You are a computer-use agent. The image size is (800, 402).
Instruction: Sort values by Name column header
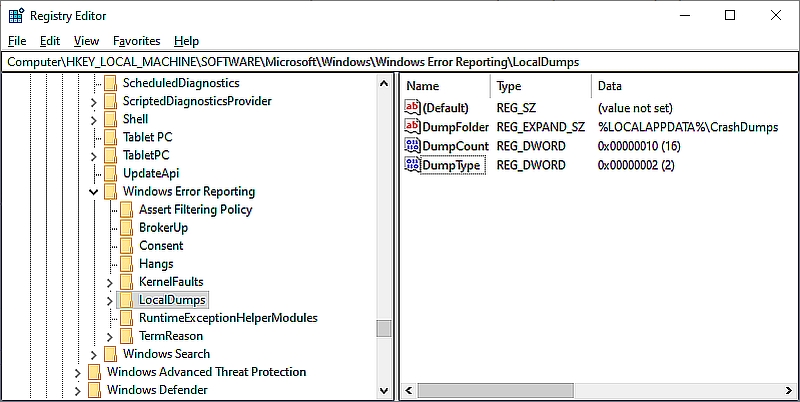point(447,86)
